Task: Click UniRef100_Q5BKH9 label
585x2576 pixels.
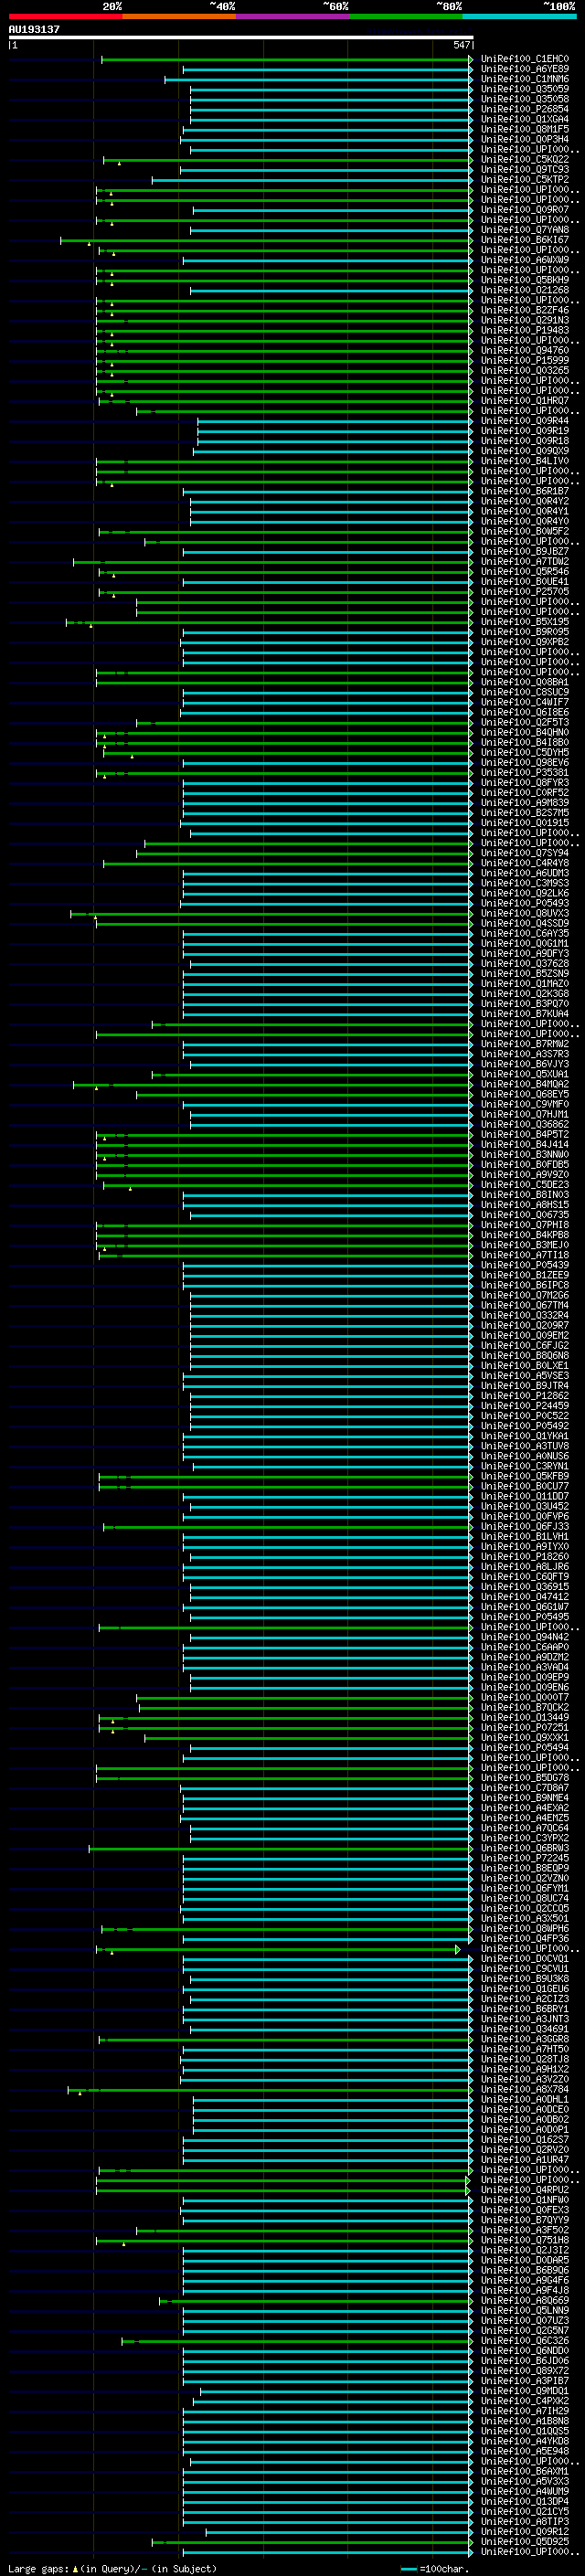Action: [525, 280]
